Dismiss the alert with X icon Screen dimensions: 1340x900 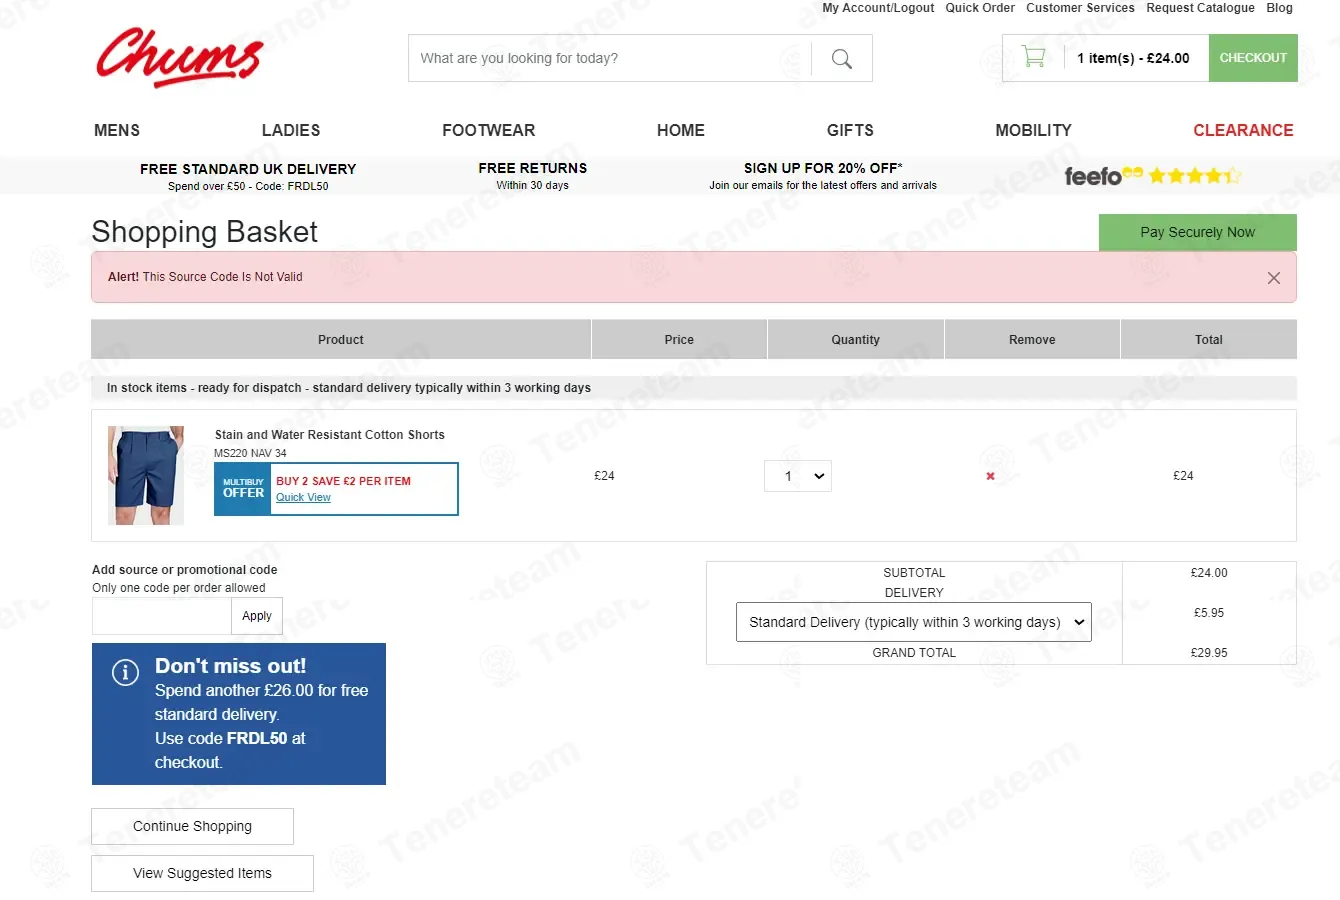pos(1273,278)
